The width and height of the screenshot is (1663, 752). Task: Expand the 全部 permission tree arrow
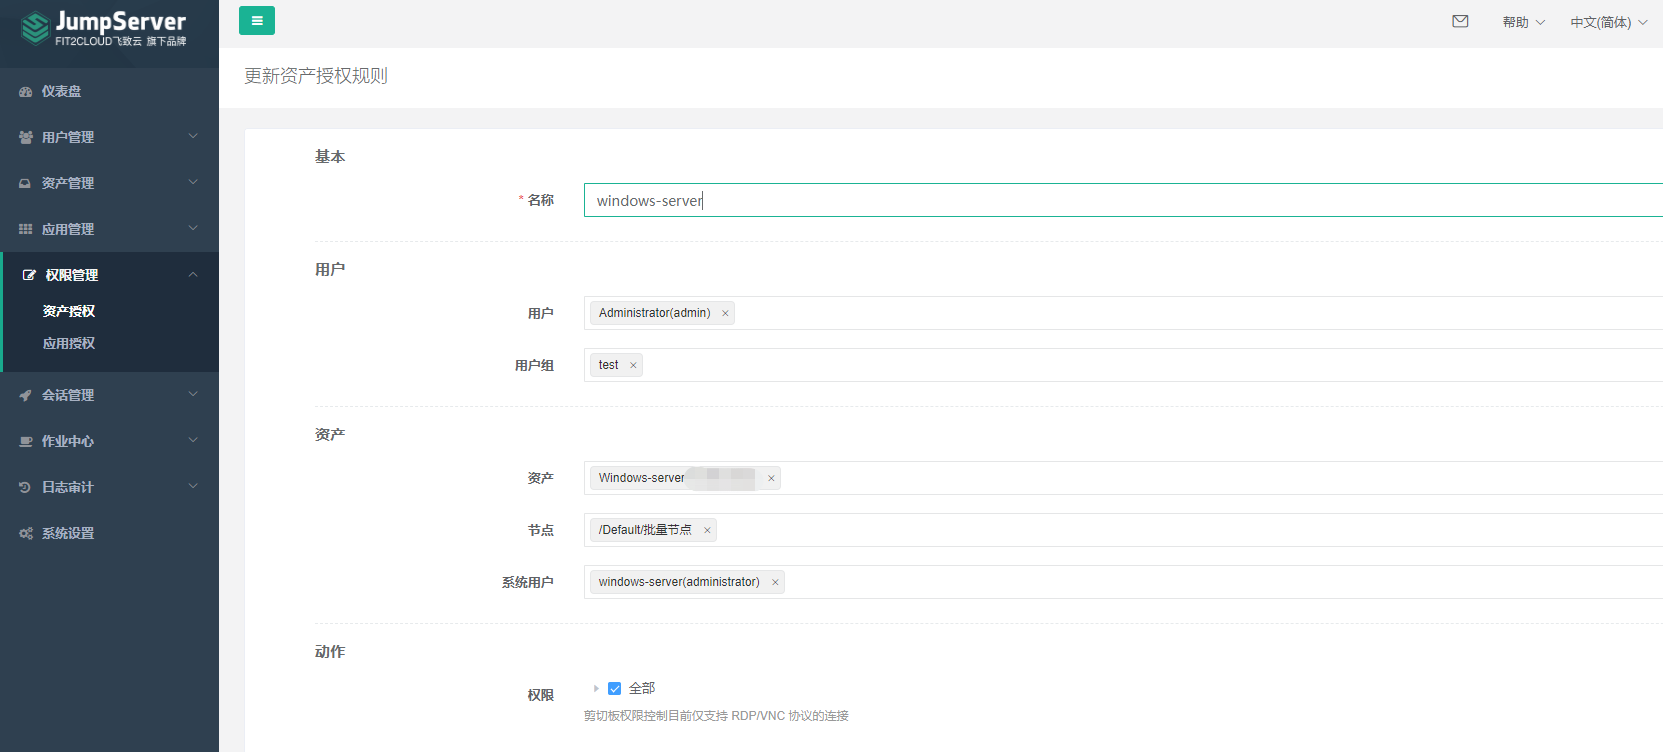pos(596,688)
